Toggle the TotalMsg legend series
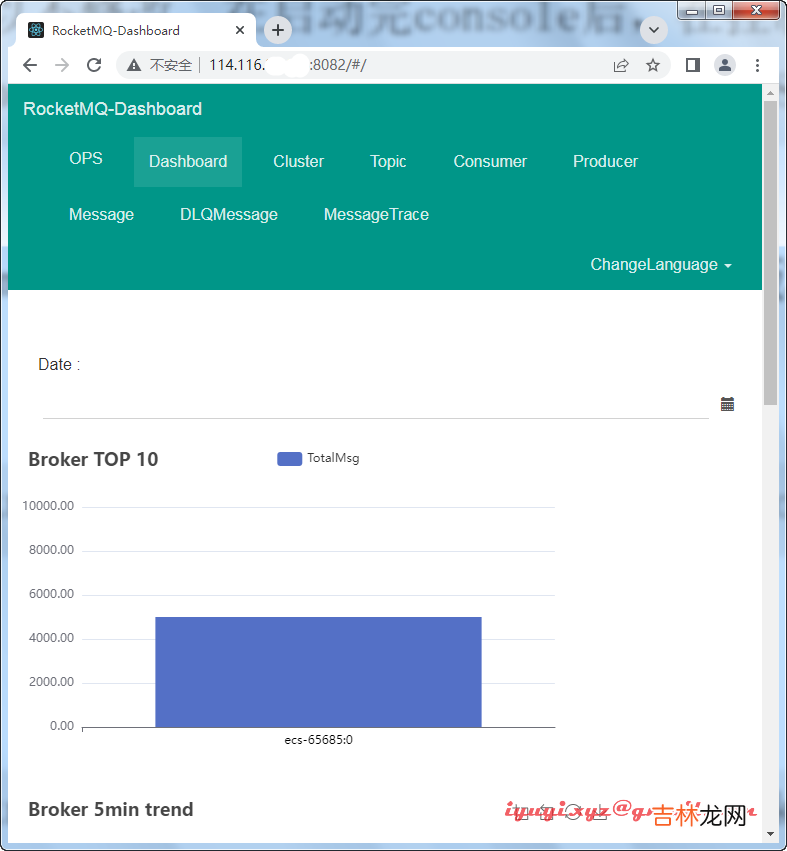 coord(318,458)
